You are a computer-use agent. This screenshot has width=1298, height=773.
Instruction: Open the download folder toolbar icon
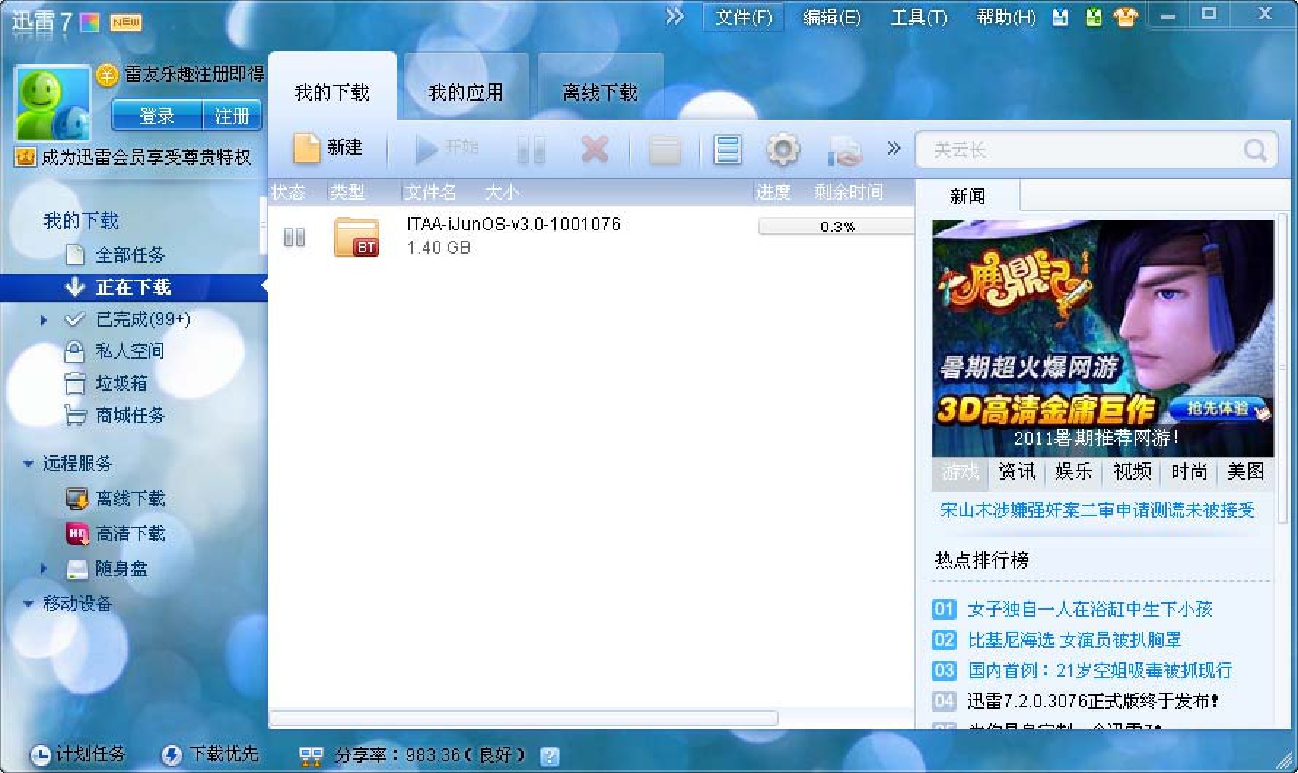click(664, 150)
